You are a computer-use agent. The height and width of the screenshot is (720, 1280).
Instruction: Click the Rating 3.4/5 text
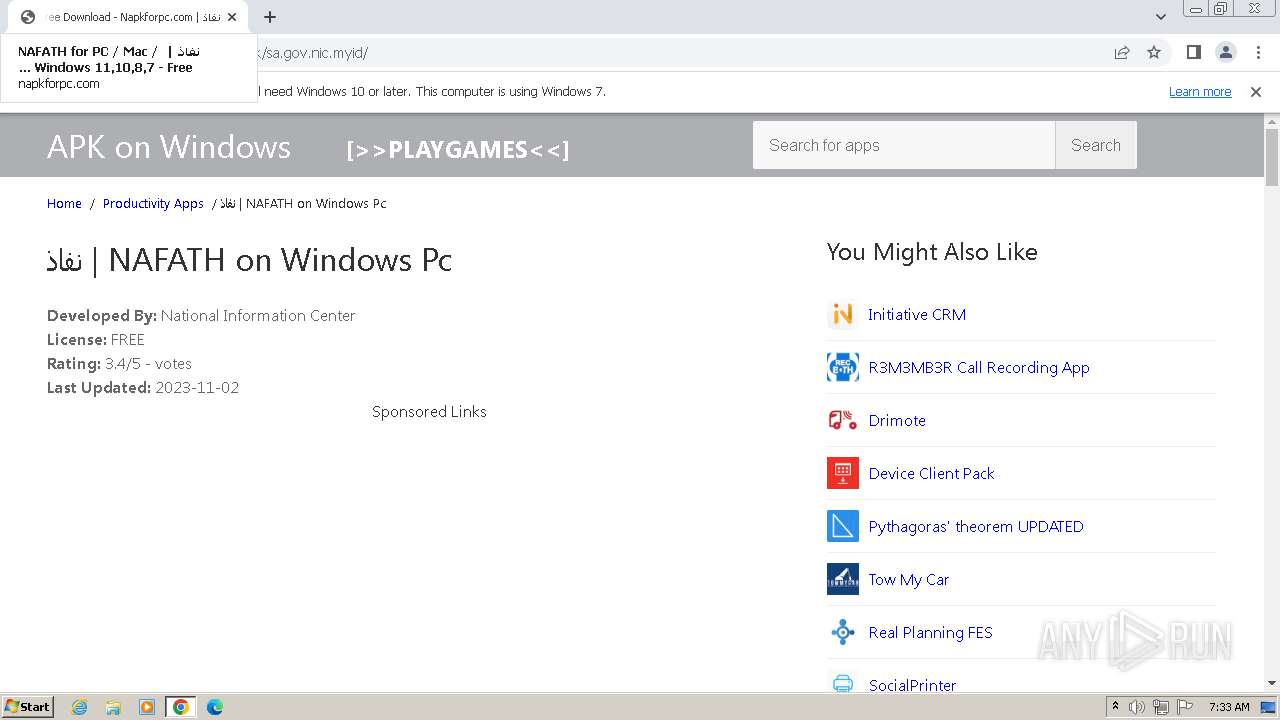click(x=119, y=363)
